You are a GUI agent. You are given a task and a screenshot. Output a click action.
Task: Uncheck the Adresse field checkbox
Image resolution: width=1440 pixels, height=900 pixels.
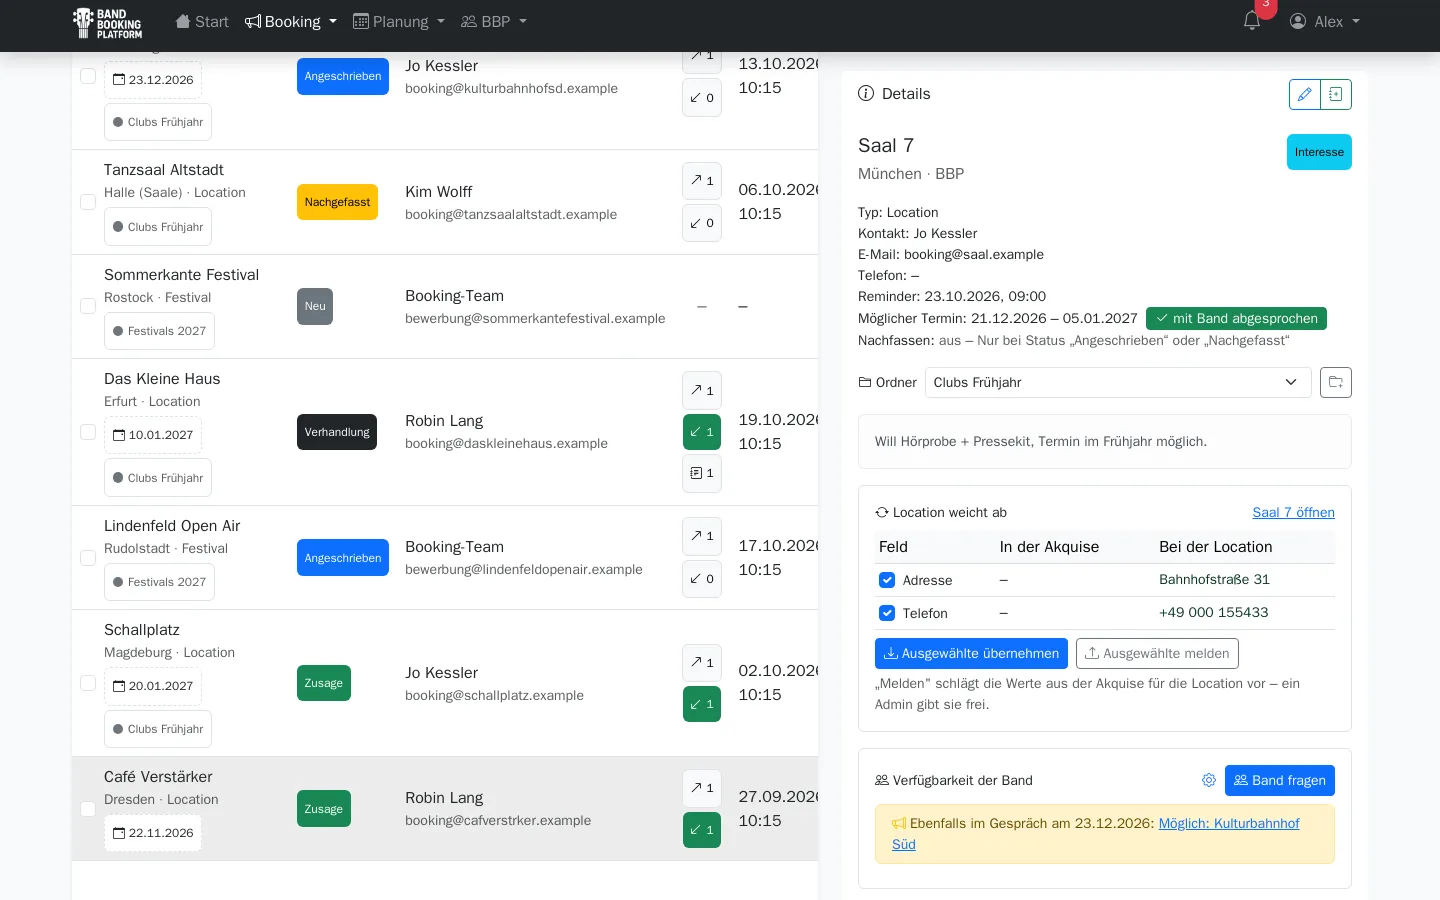887,580
